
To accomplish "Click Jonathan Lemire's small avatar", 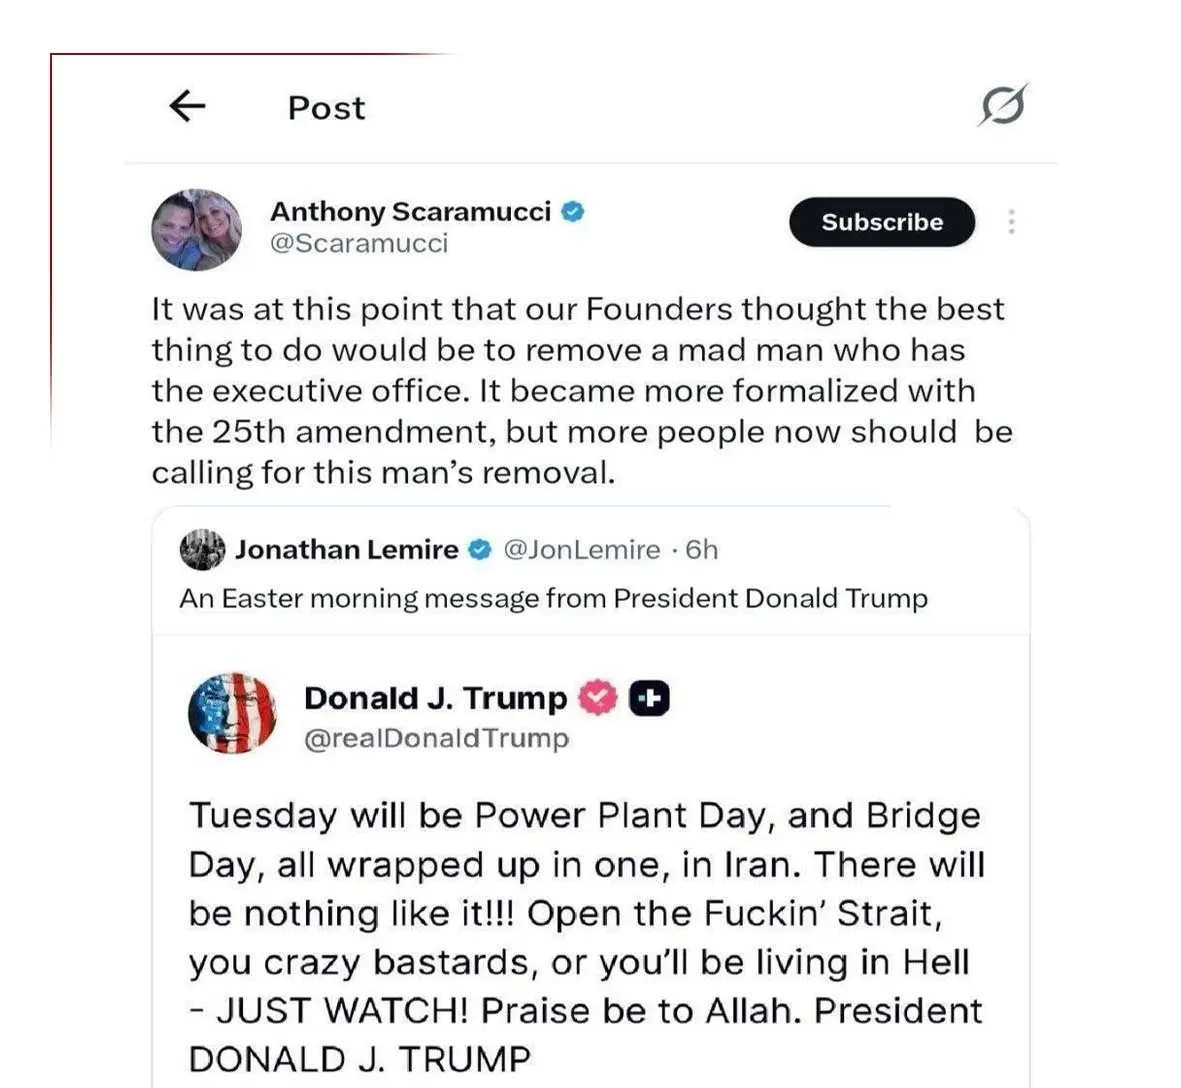I will point(202,549).
